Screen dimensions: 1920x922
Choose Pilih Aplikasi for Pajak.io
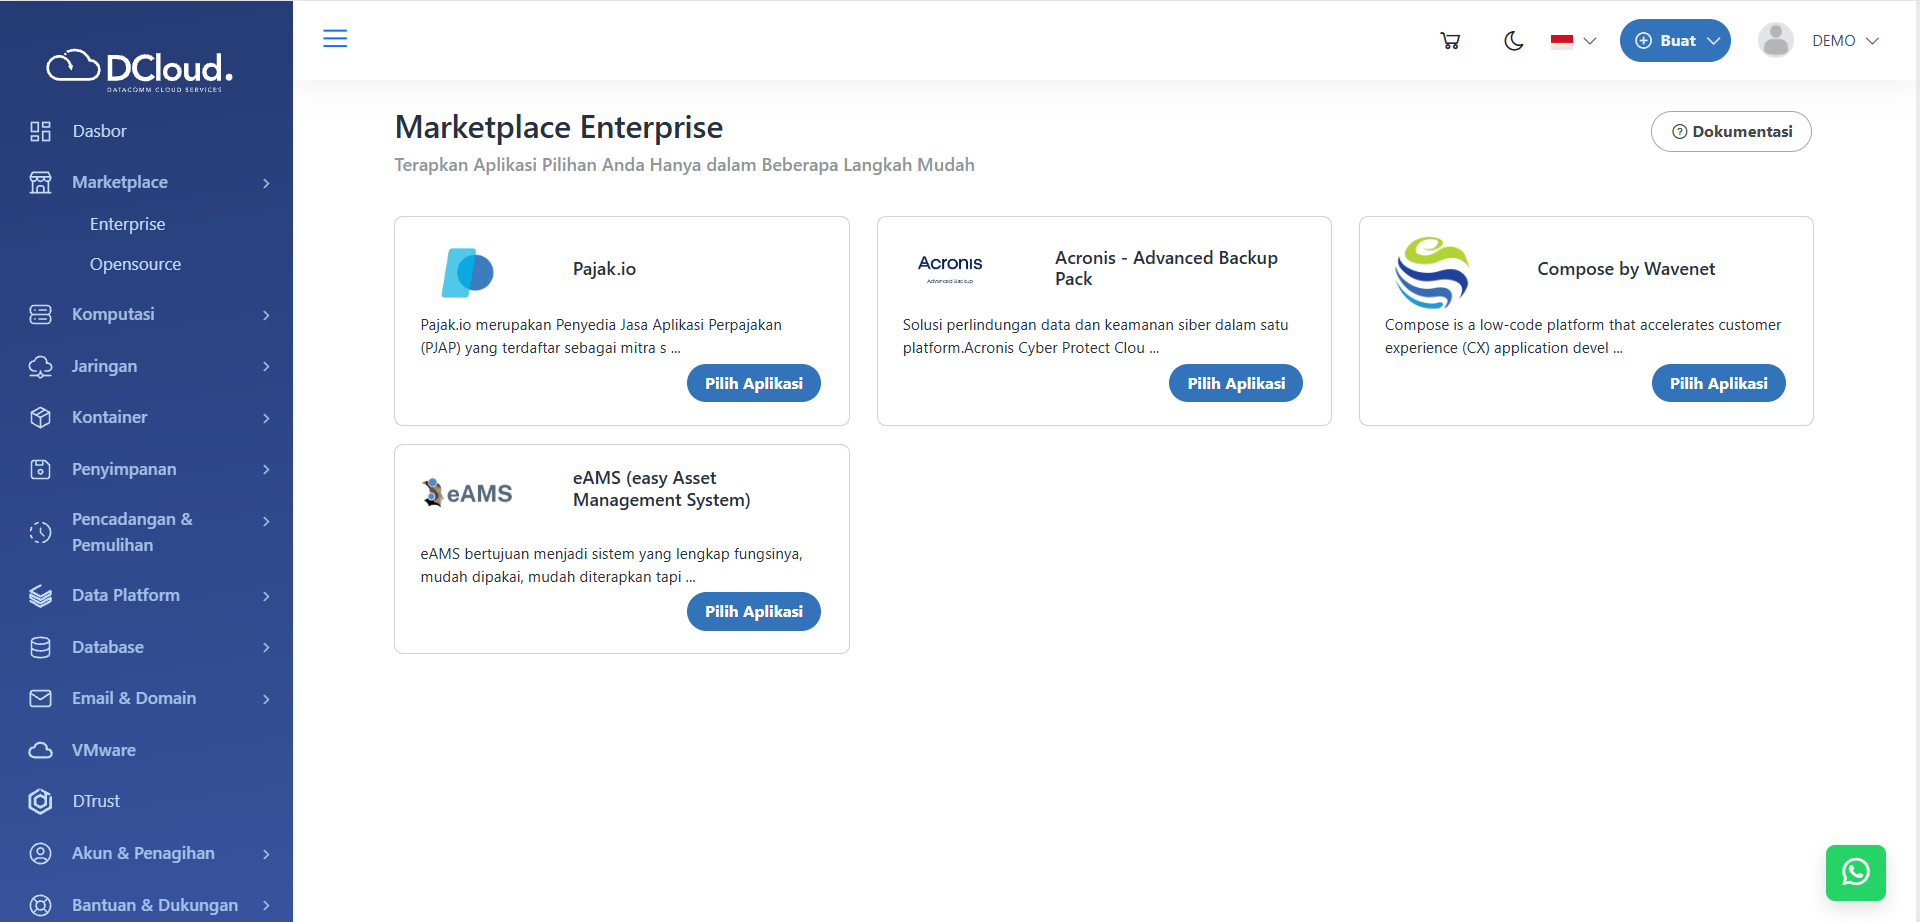(753, 384)
